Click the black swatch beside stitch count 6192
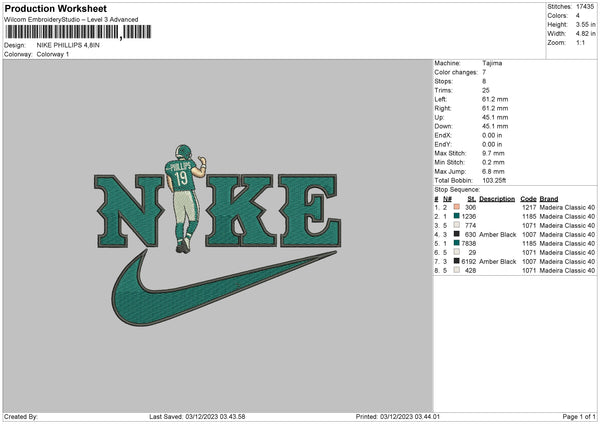 point(456,261)
